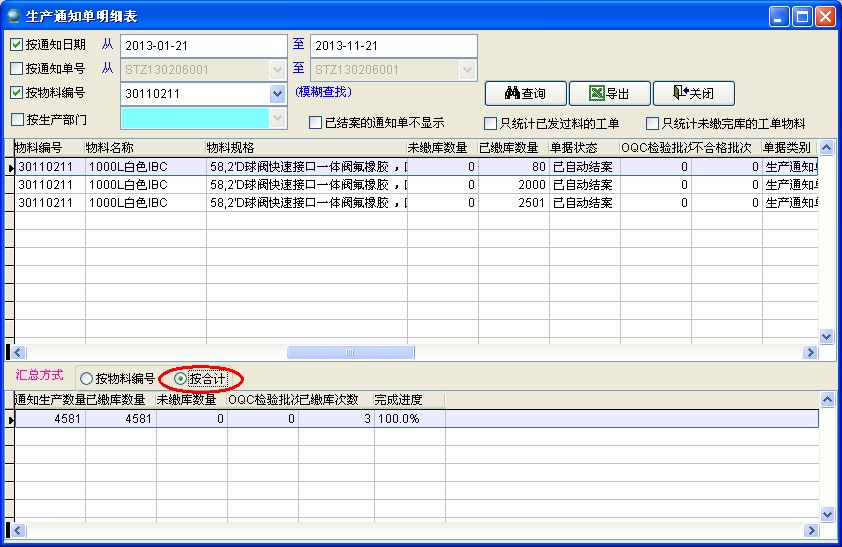Click the 关闭 exit door button
The width and height of the screenshot is (842, 547).
[x=693, y=93]
